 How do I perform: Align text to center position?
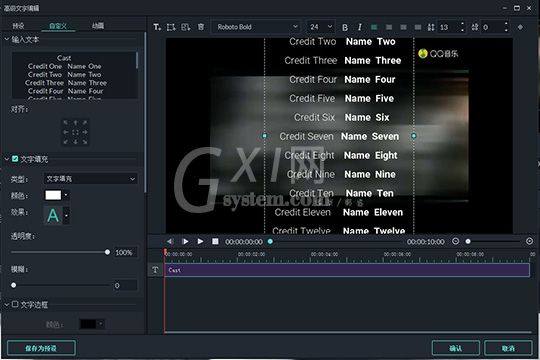coord(75,132)
